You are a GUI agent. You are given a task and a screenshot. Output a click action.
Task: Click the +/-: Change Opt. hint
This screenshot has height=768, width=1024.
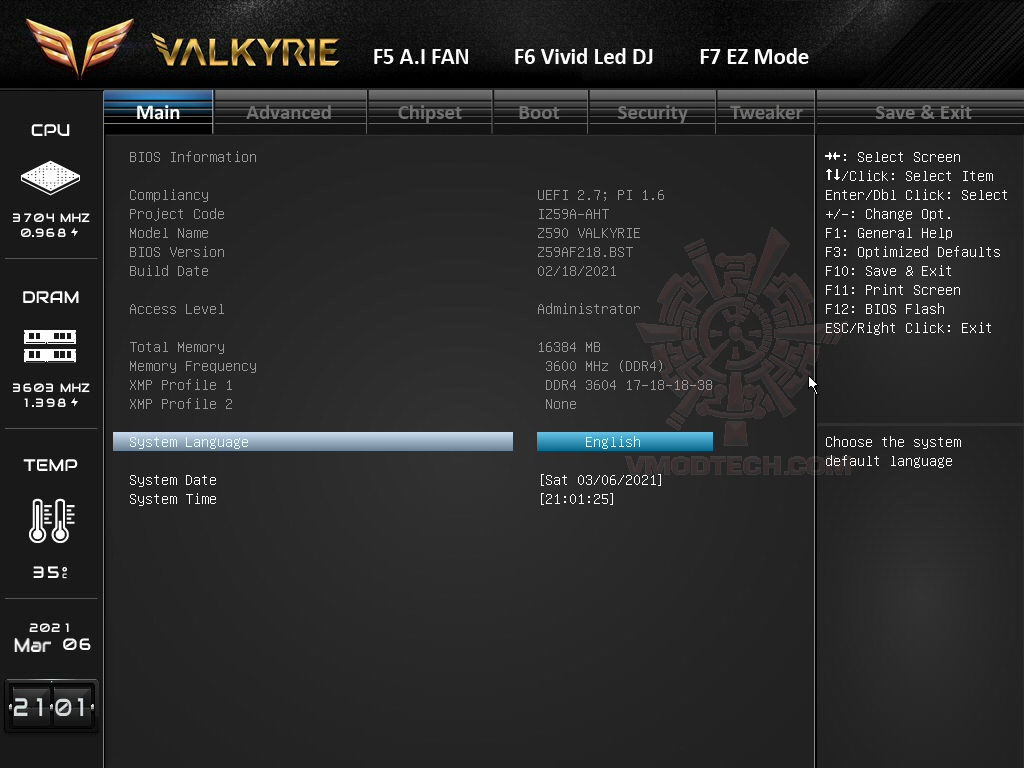[x=888, y=214]
